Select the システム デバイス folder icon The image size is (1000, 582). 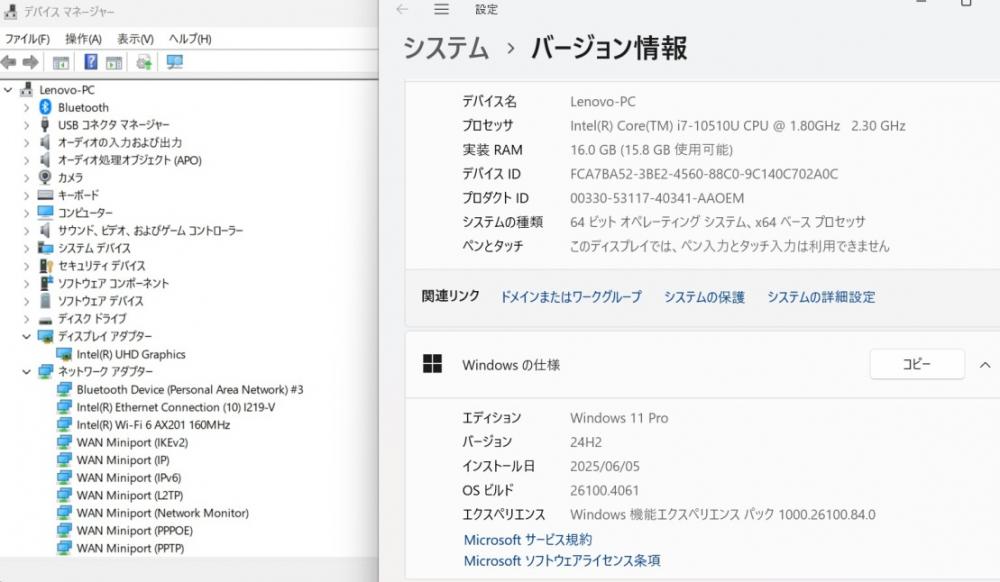click(45, 247)
